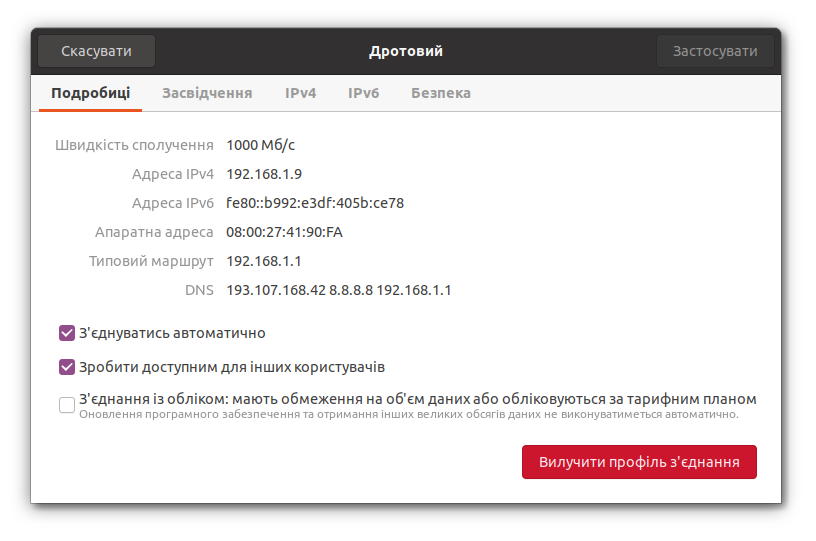This screenshot has height=541, width=816.
Task: Click the IPv6 address starting with fe80
Action: click(x=314, y=203)
